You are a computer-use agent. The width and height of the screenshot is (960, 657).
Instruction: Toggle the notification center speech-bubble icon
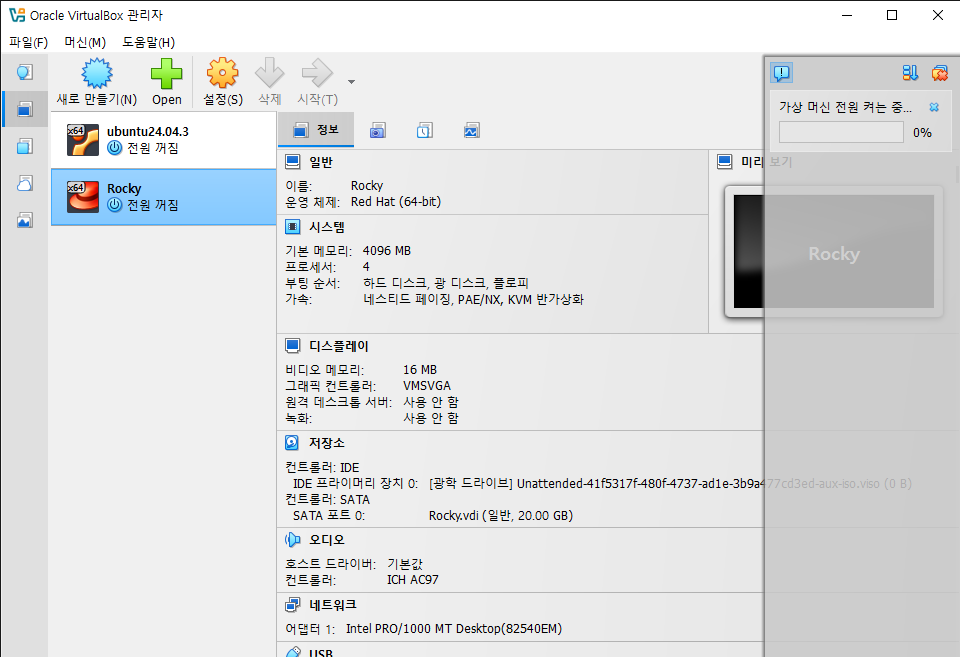(781, 73)
